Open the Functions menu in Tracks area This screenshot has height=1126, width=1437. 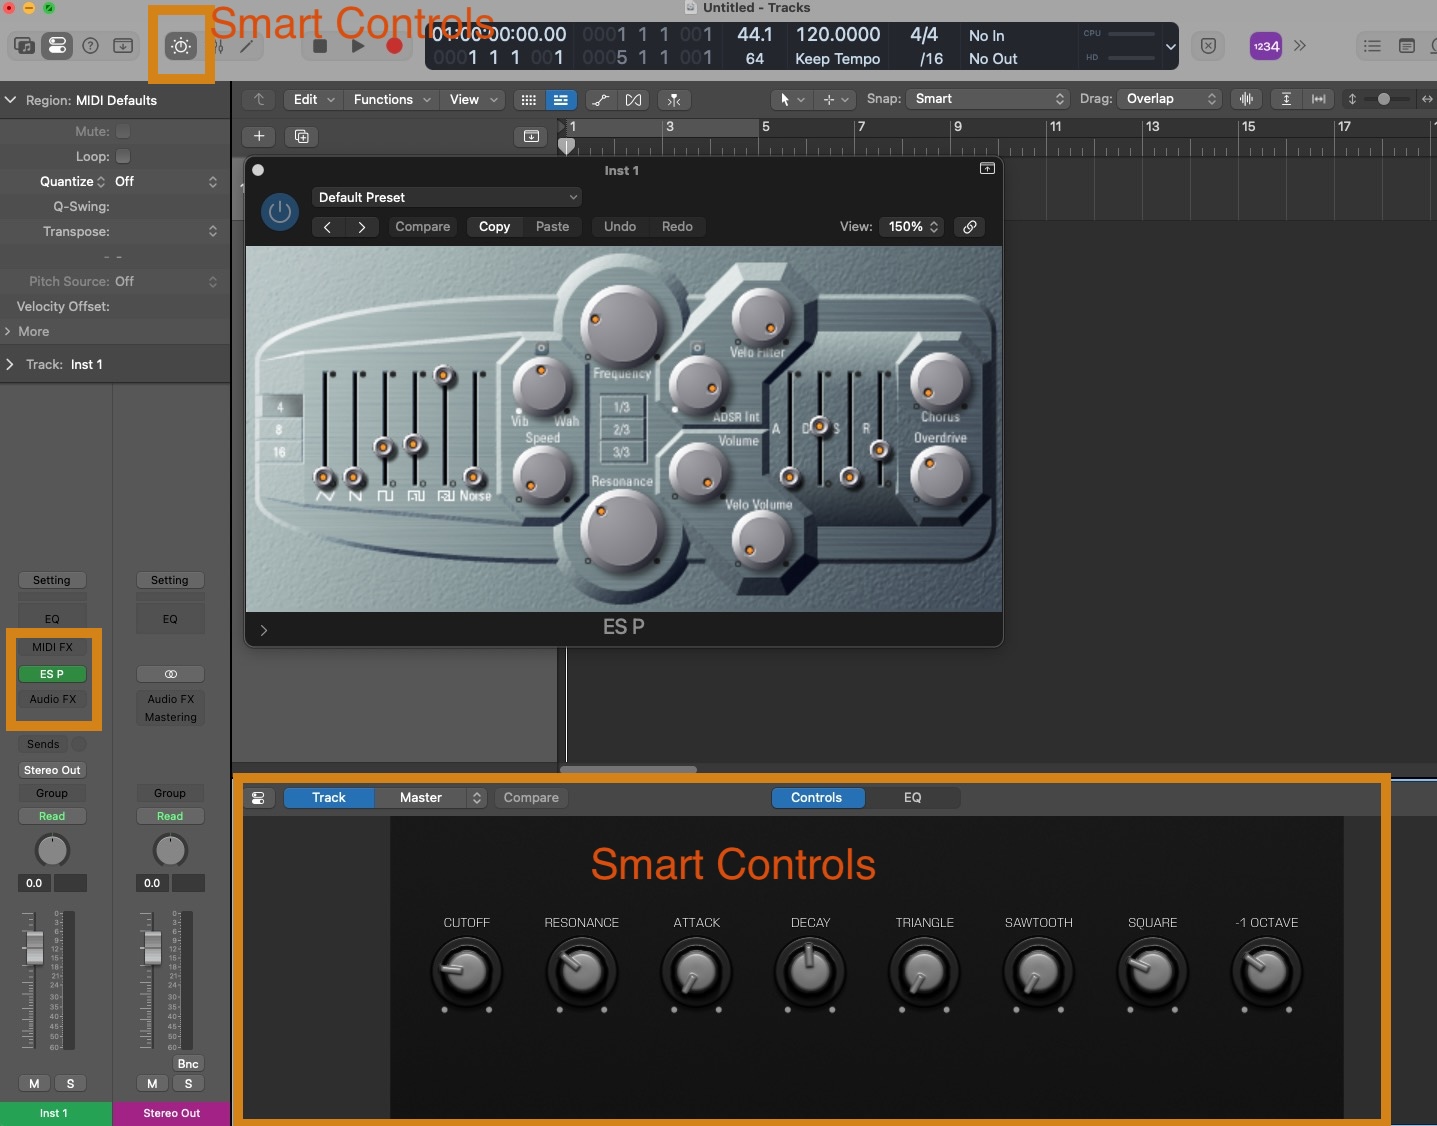coord(392,100)
